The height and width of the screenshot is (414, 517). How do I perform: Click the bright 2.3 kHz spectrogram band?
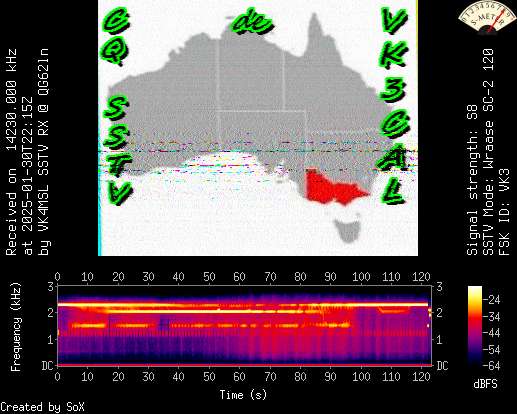(x=243, y=305)
